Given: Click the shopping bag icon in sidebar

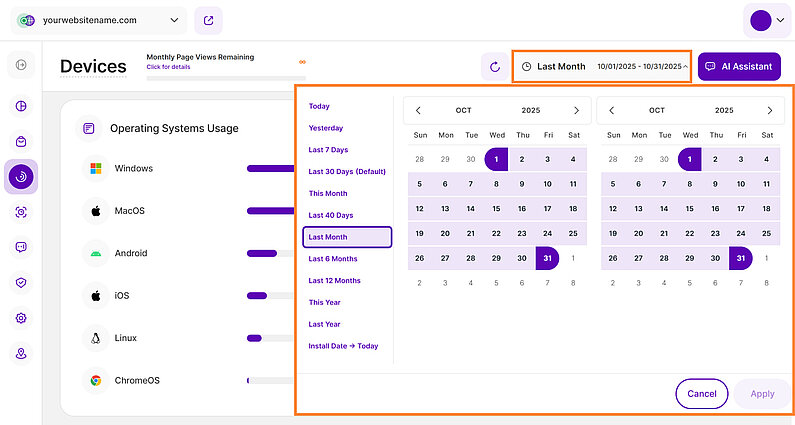Looking at the screenshot, I should (x=21, y=142).
